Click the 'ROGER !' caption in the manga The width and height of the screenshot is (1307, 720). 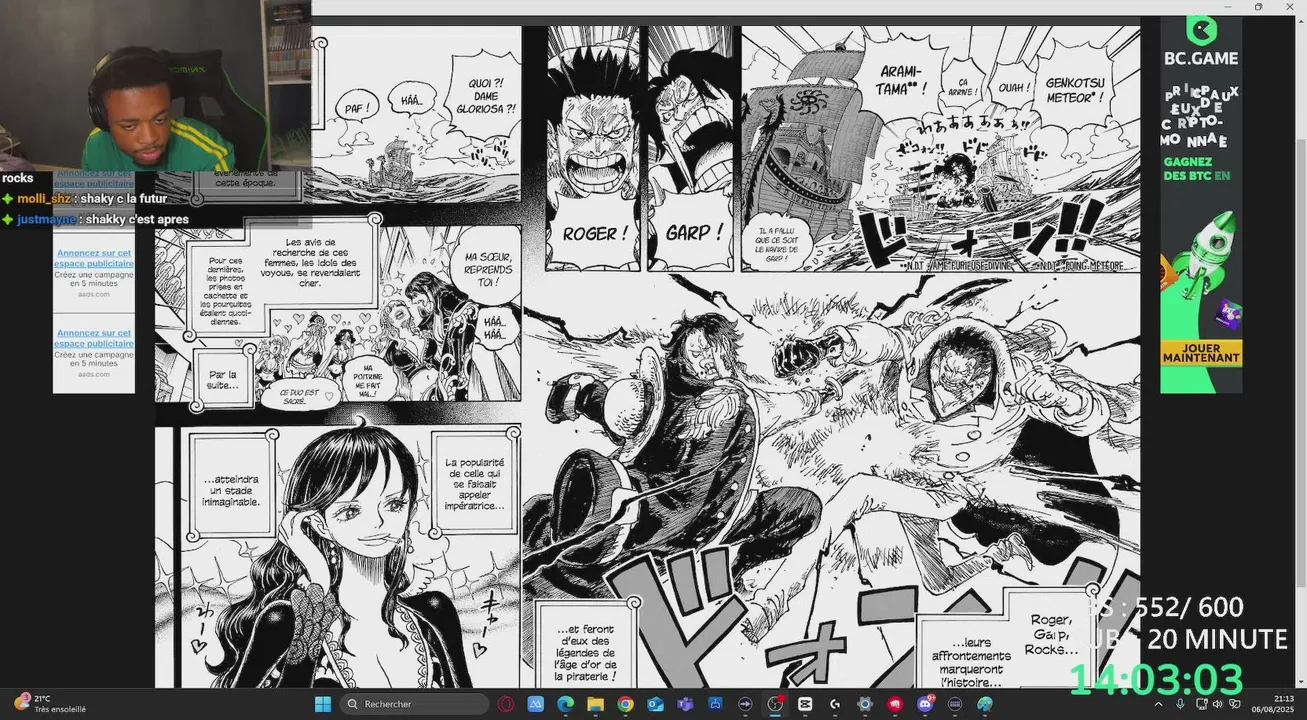tap(596, 233)
